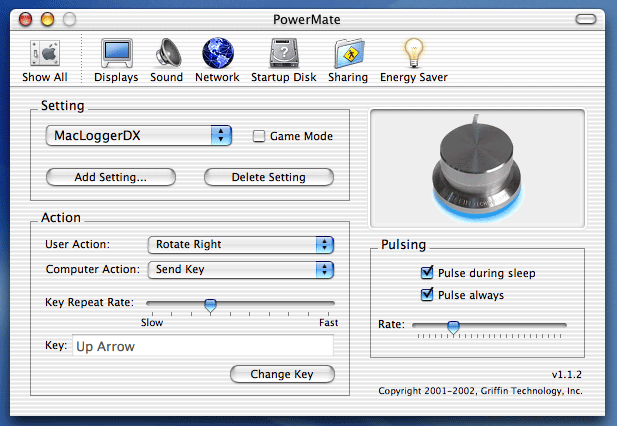Open the Energy Saver lightbulb icon
Screen dimensions: 617x426
(413, 55)
